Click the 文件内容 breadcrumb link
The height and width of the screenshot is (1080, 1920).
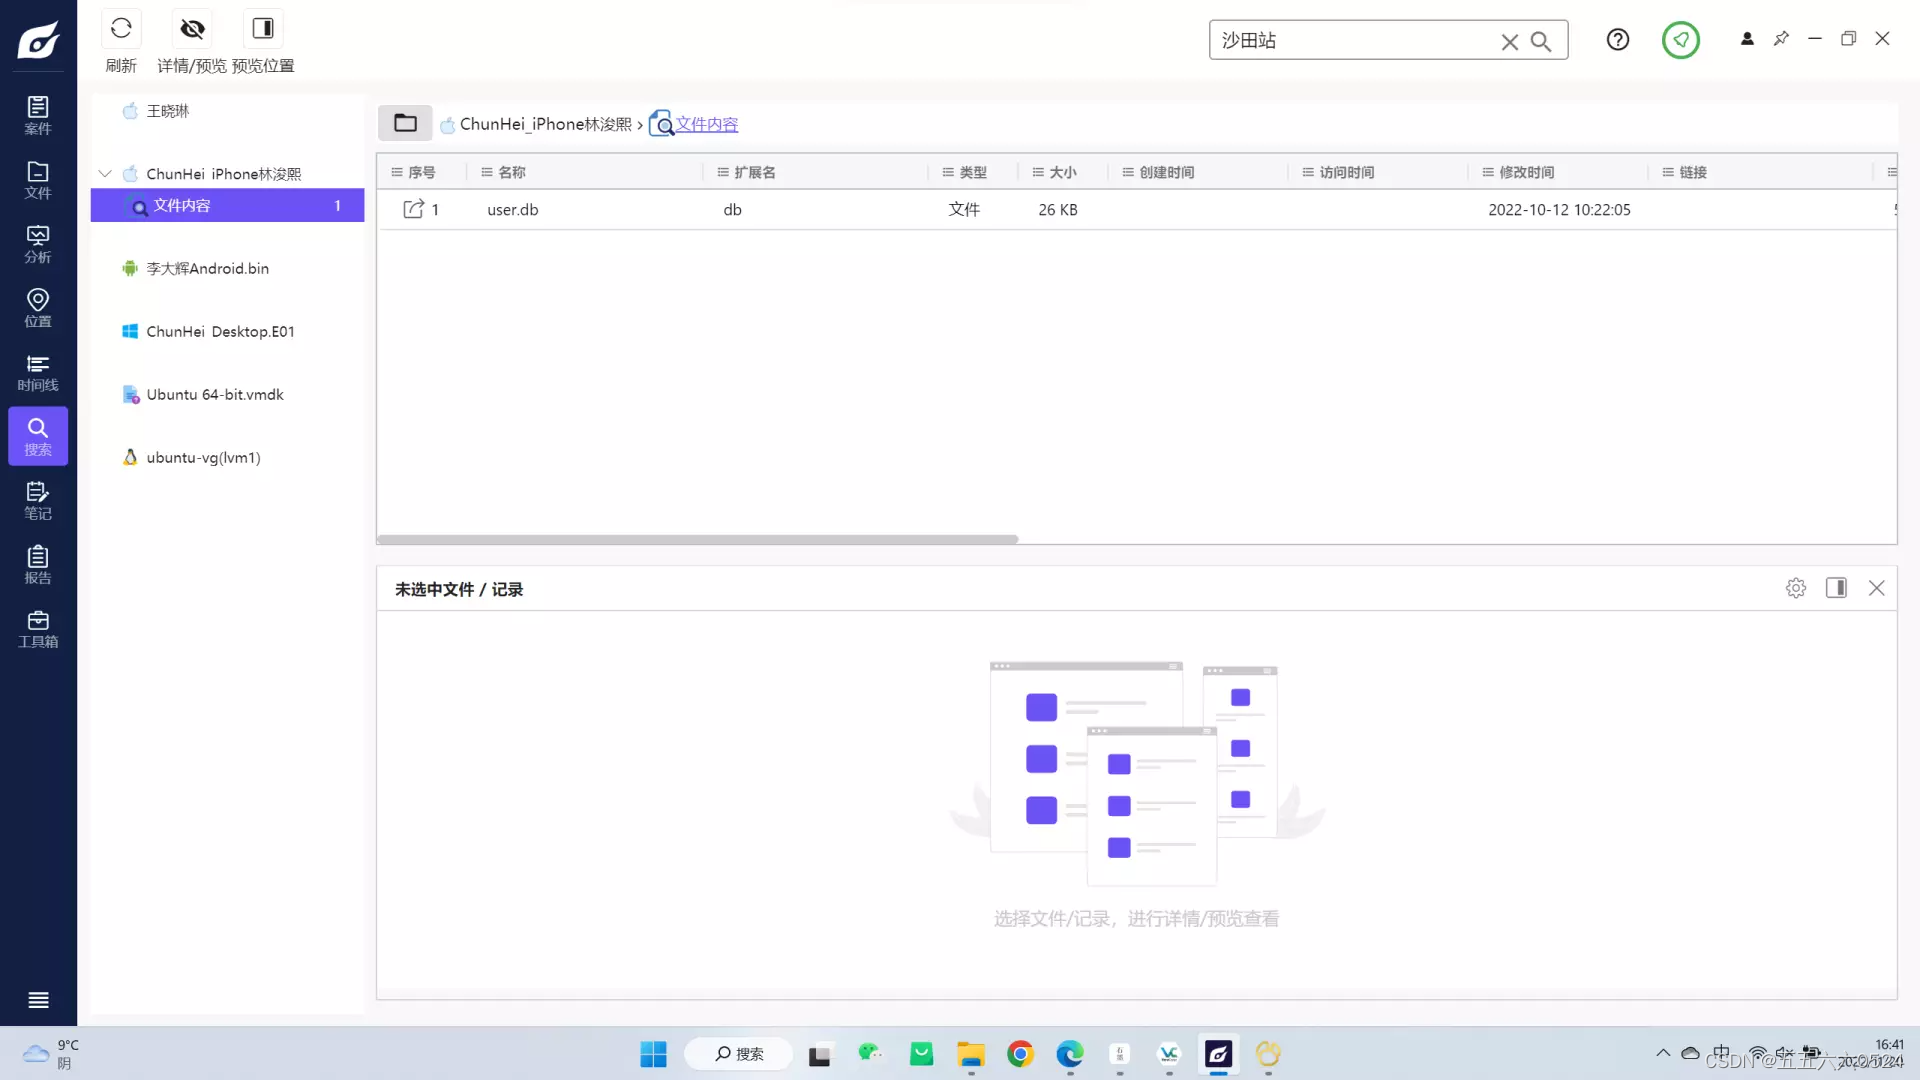click(706, 124)
